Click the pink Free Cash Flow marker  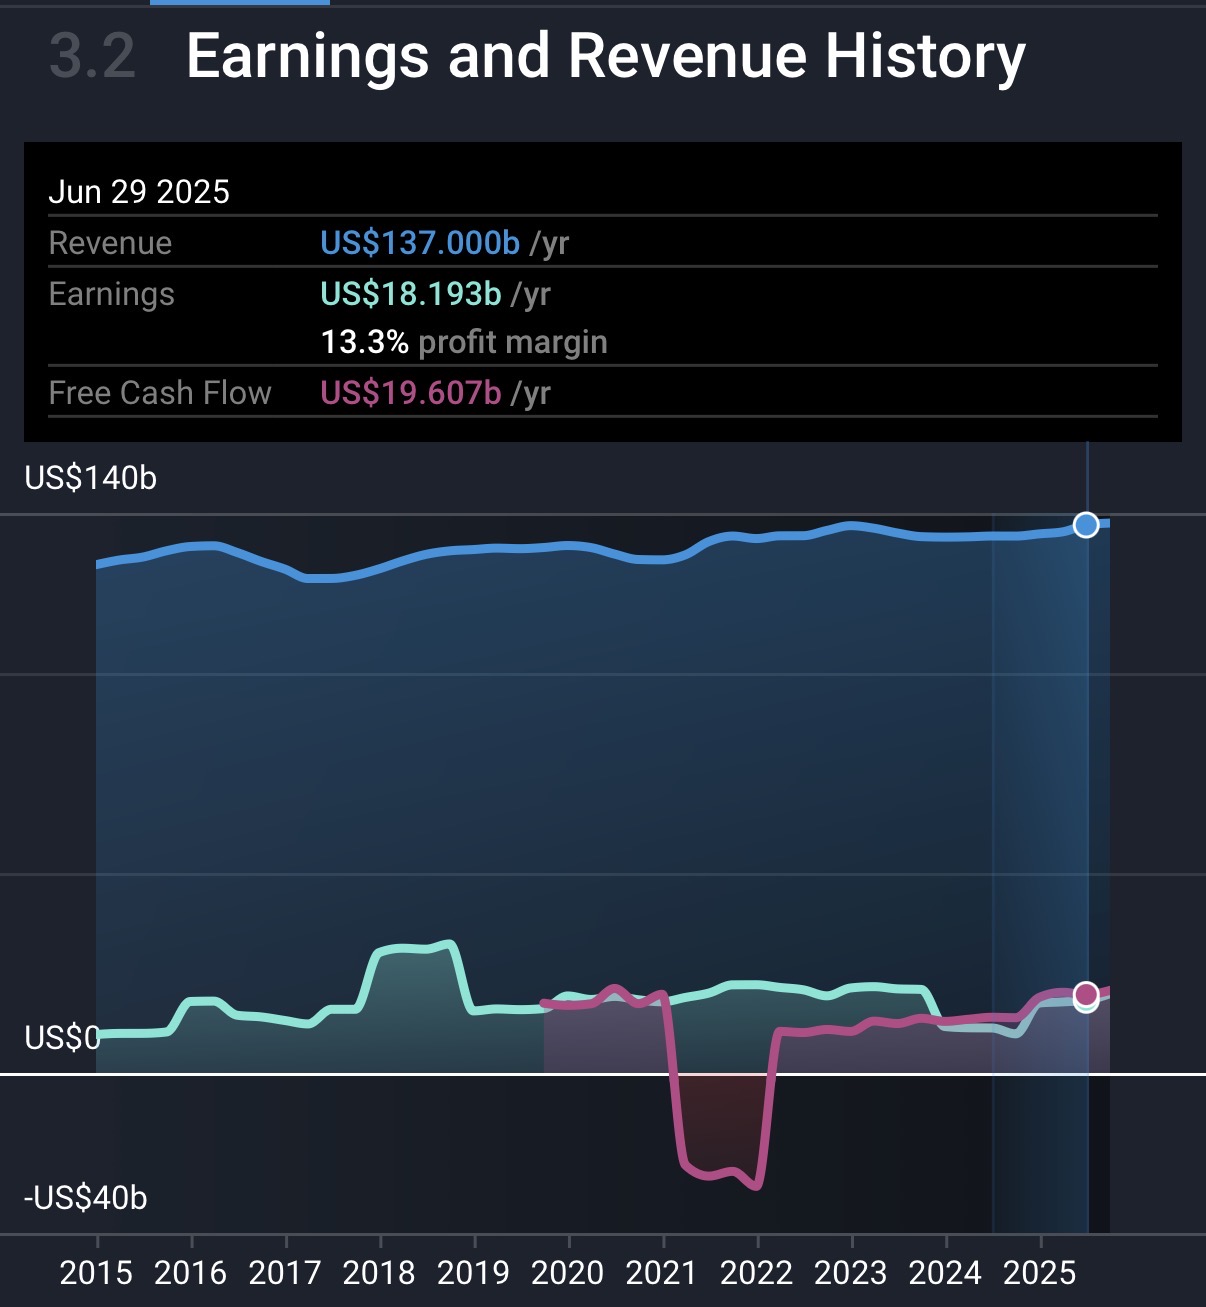click(1086, 994)
